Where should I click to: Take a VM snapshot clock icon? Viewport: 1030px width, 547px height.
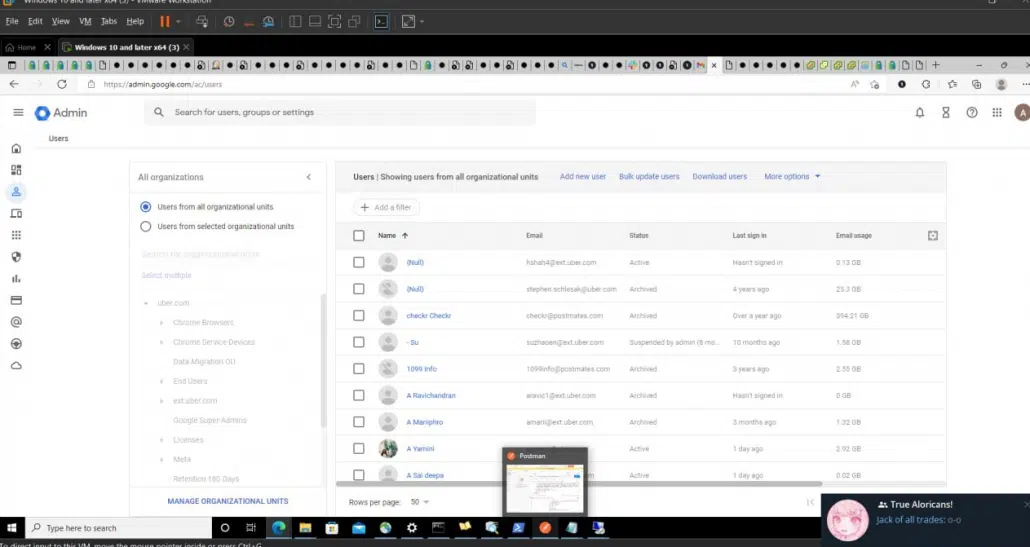click(229, 22)
